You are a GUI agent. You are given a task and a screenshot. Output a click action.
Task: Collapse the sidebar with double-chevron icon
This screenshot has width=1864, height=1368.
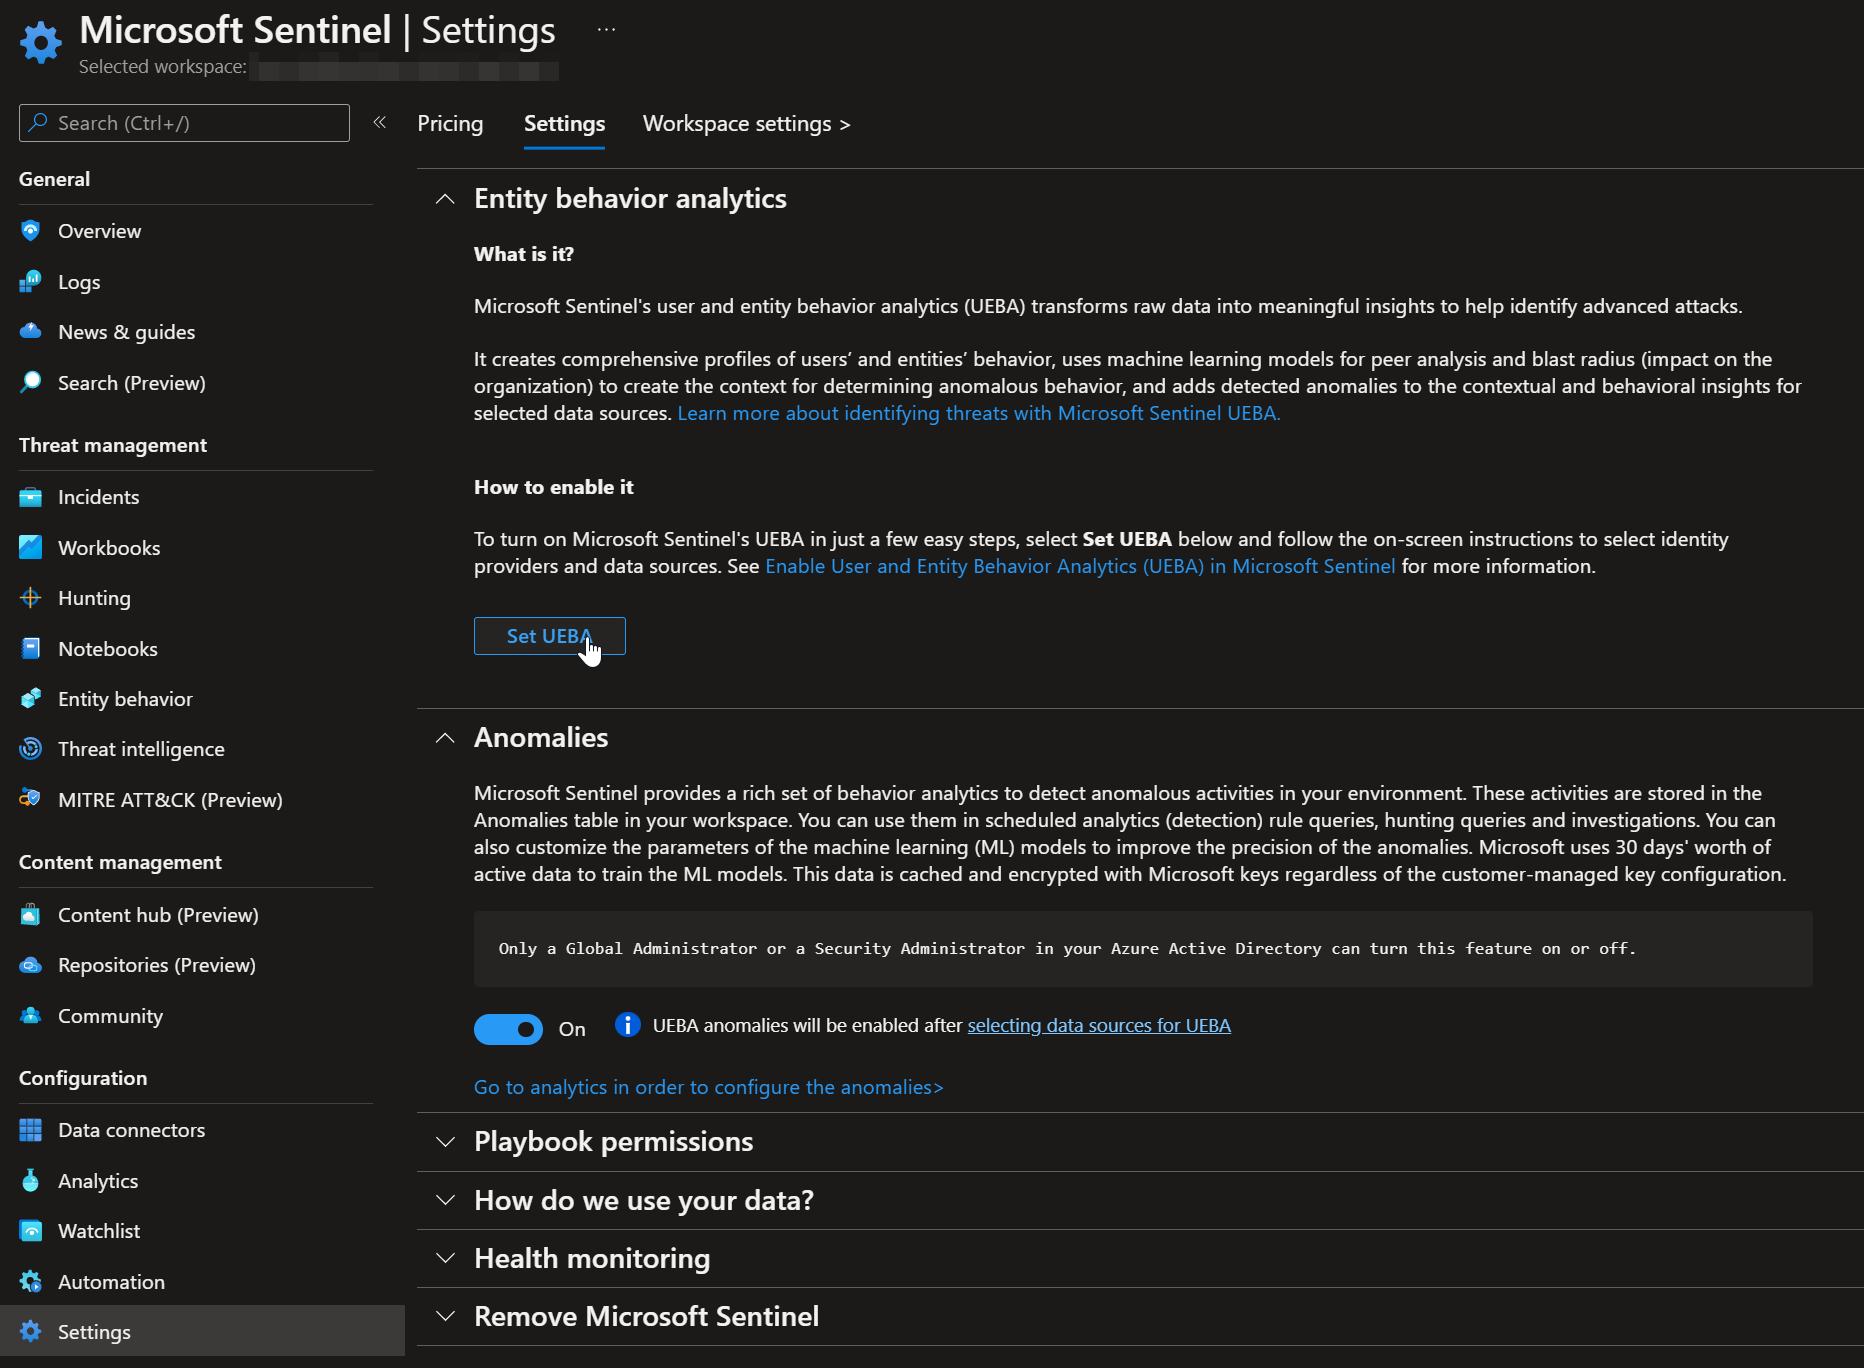click(x=380, y=122)
